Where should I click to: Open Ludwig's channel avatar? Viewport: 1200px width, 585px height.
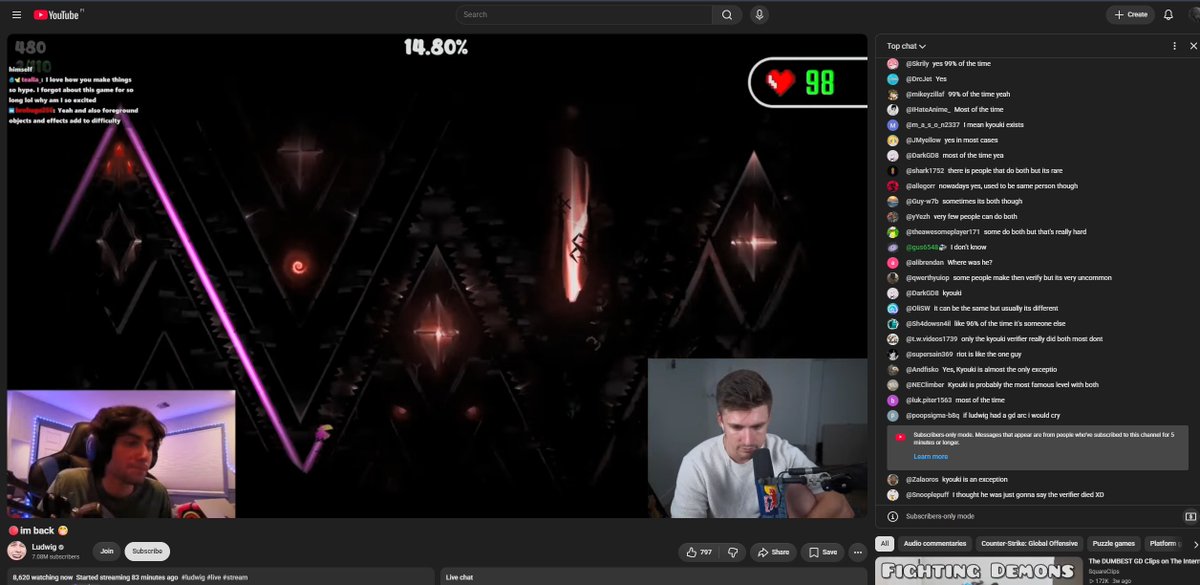16,551
